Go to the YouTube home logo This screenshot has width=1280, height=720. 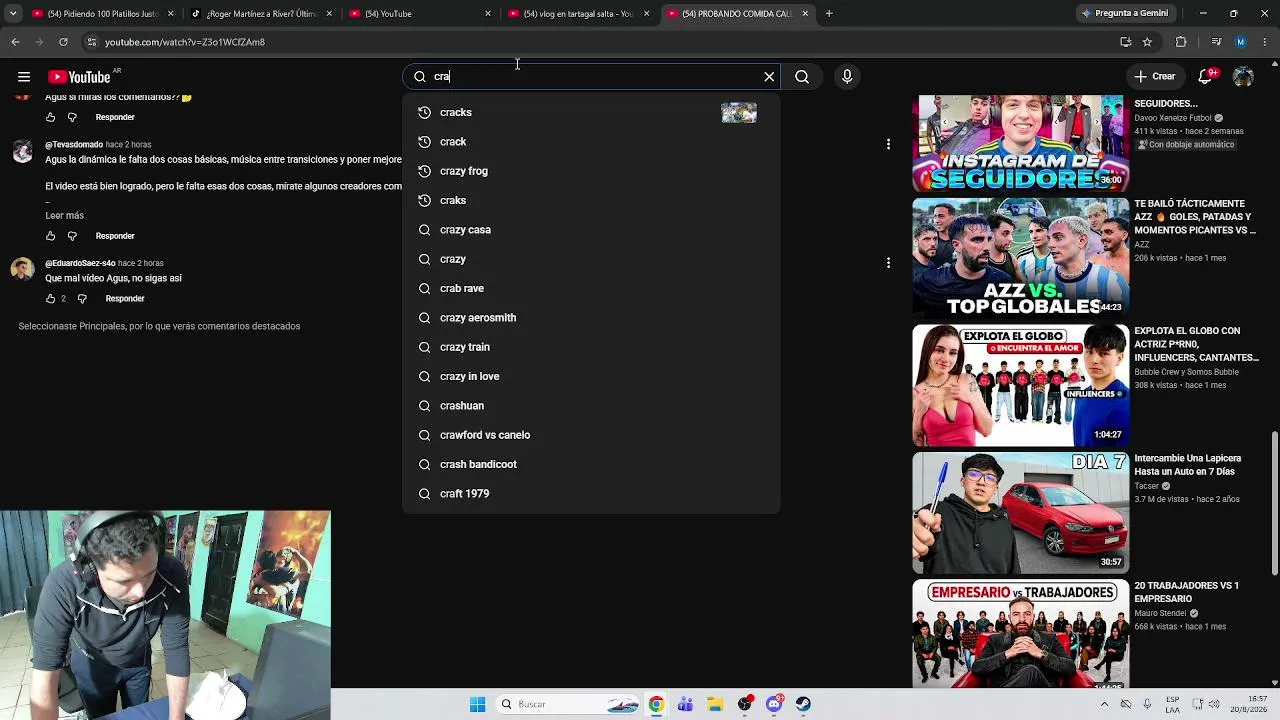pyautogui.click(x=79, y=77)
